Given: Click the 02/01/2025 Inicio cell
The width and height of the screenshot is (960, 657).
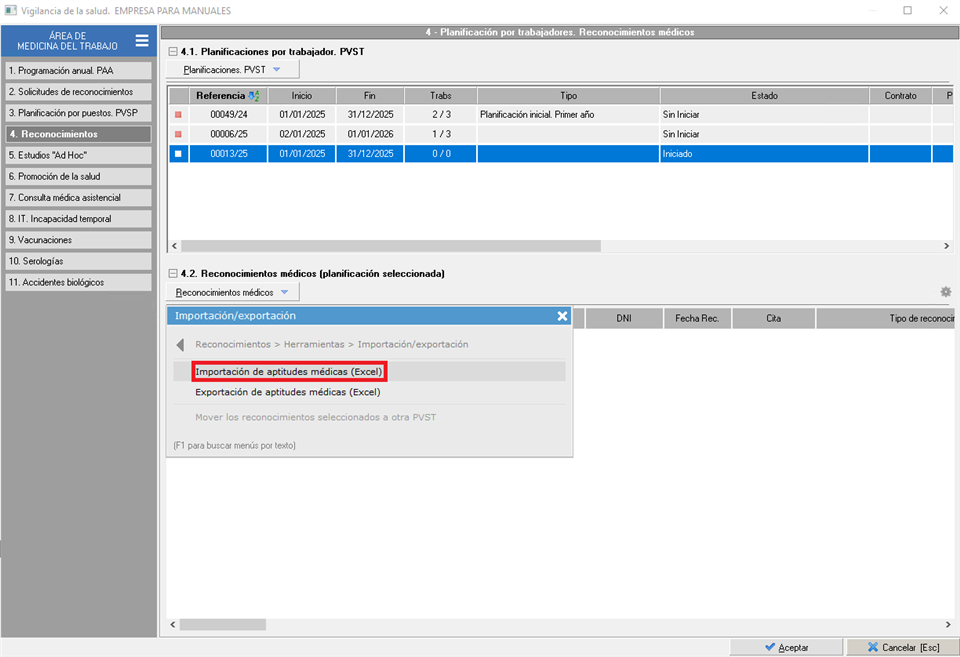Looking at the screenshot, I should (302, 134).
